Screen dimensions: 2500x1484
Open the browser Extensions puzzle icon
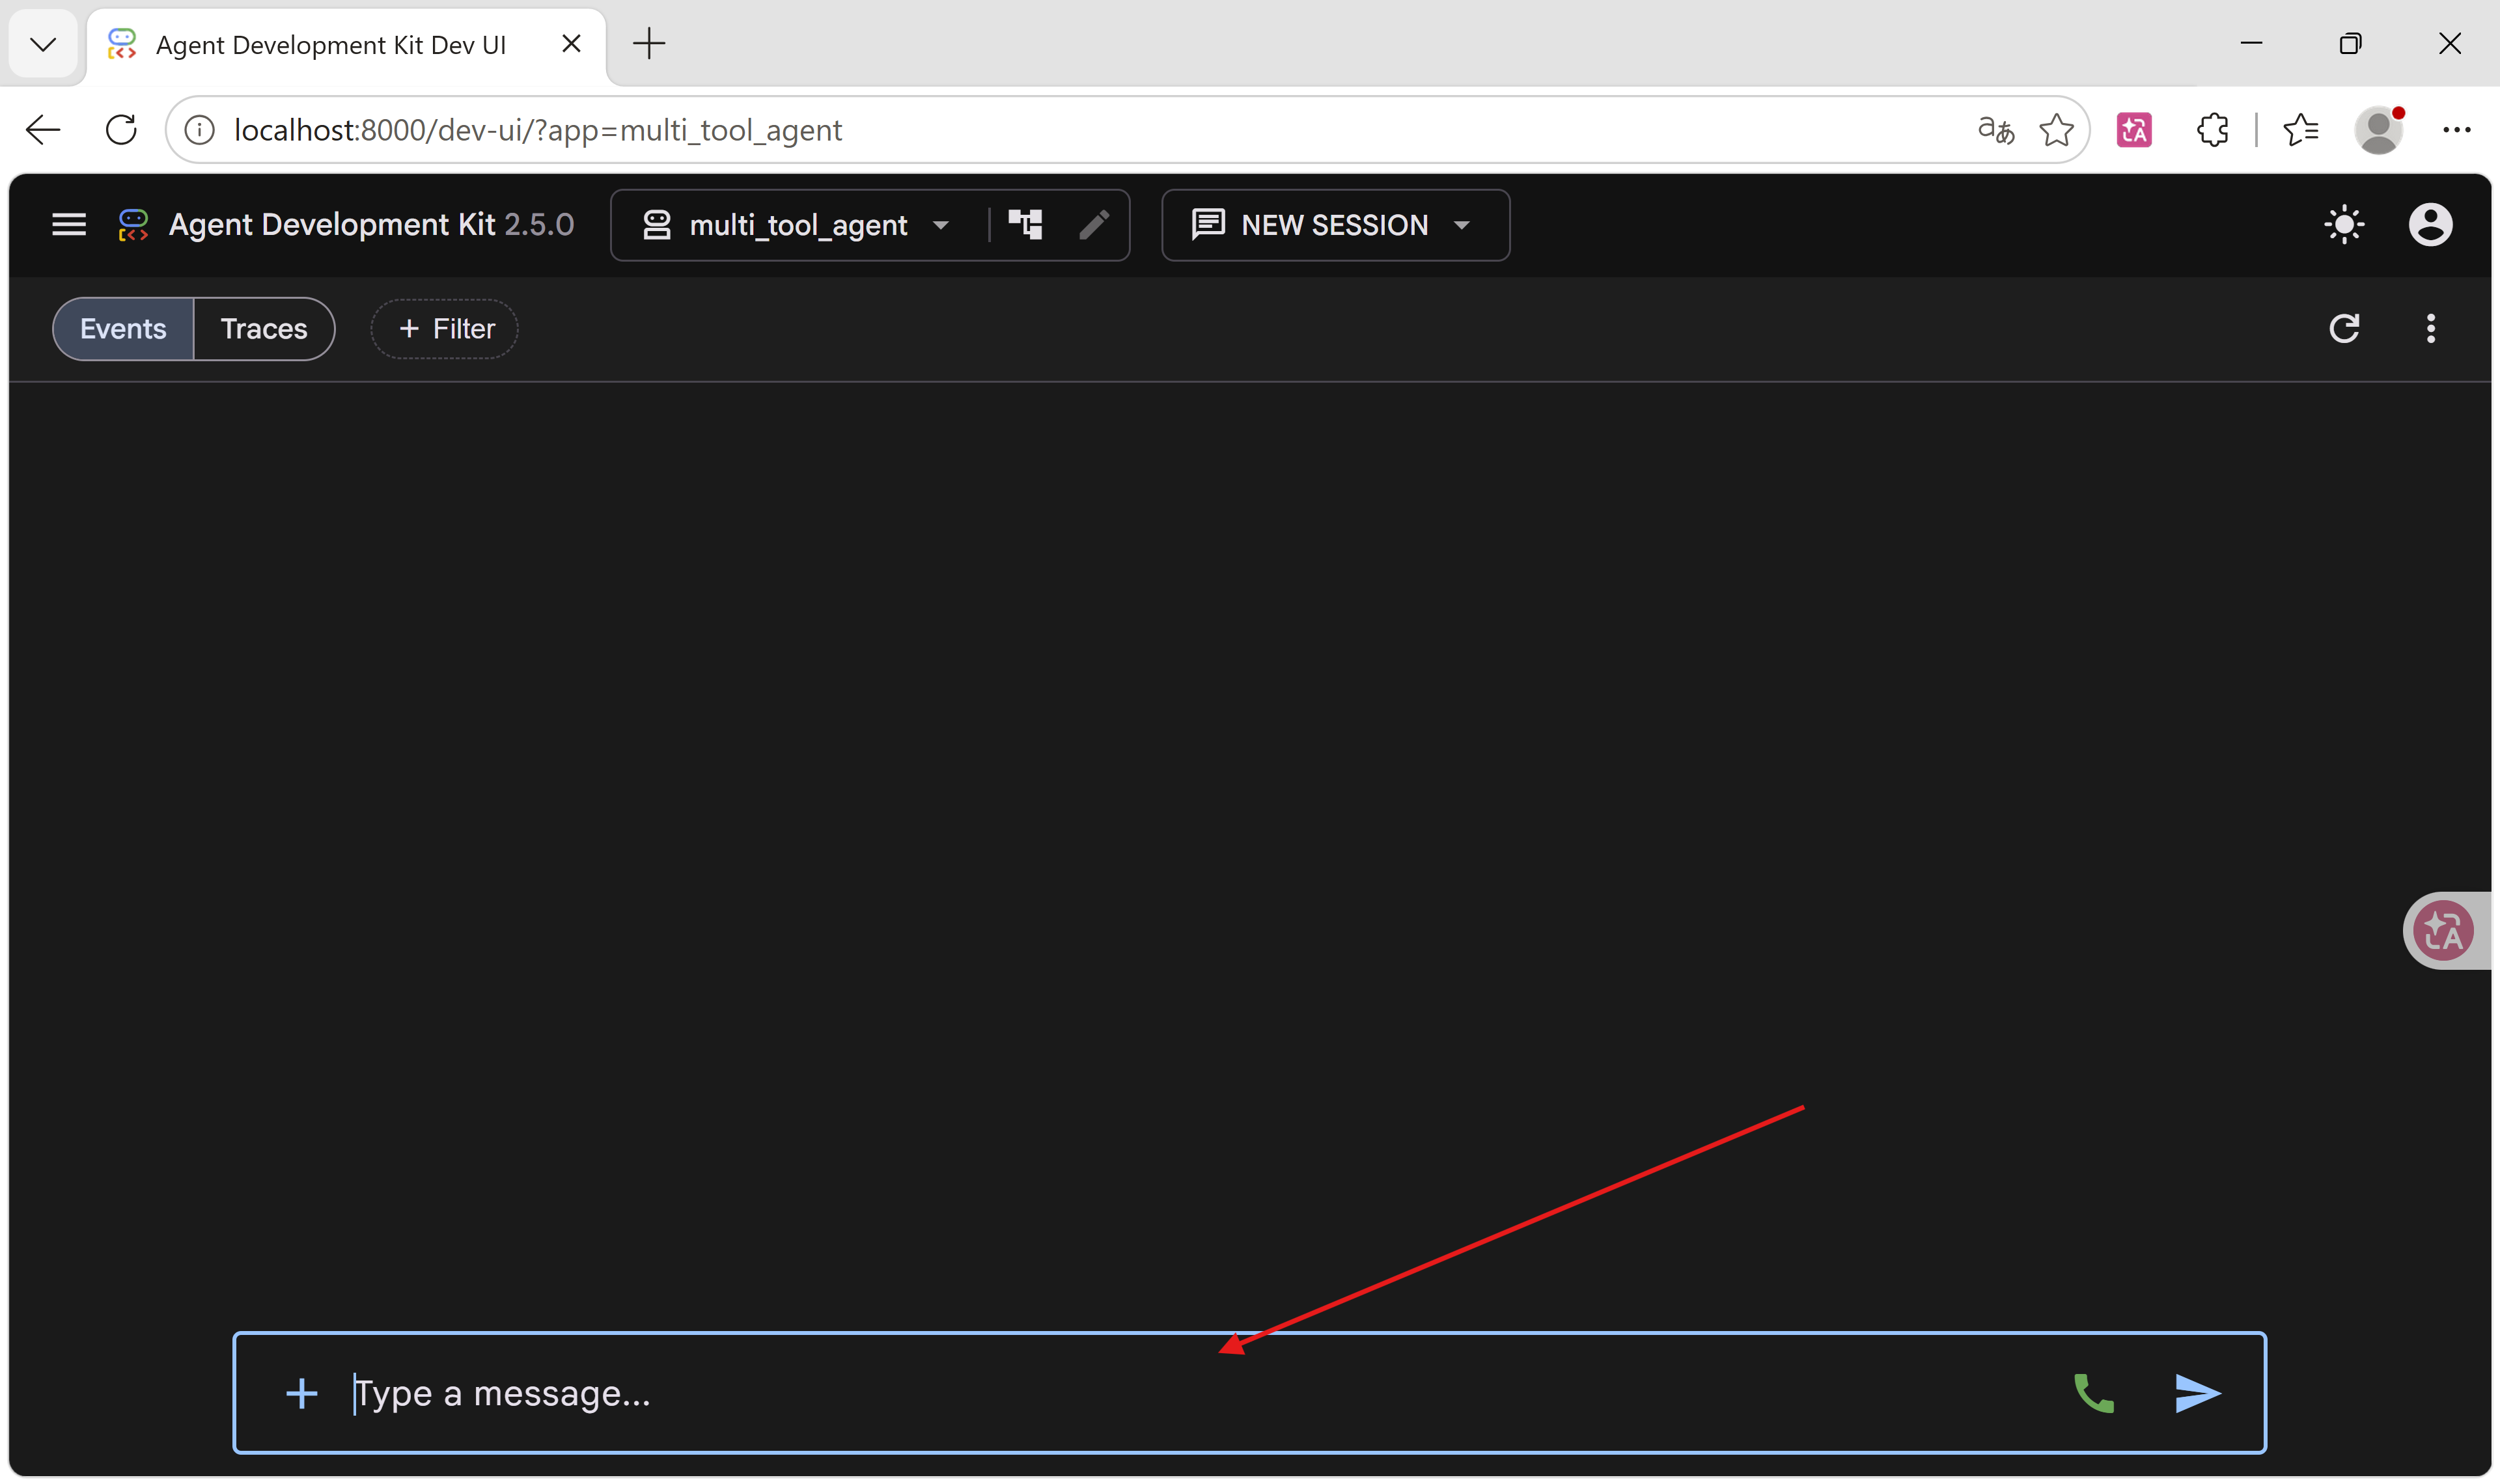click(2212, 130)
